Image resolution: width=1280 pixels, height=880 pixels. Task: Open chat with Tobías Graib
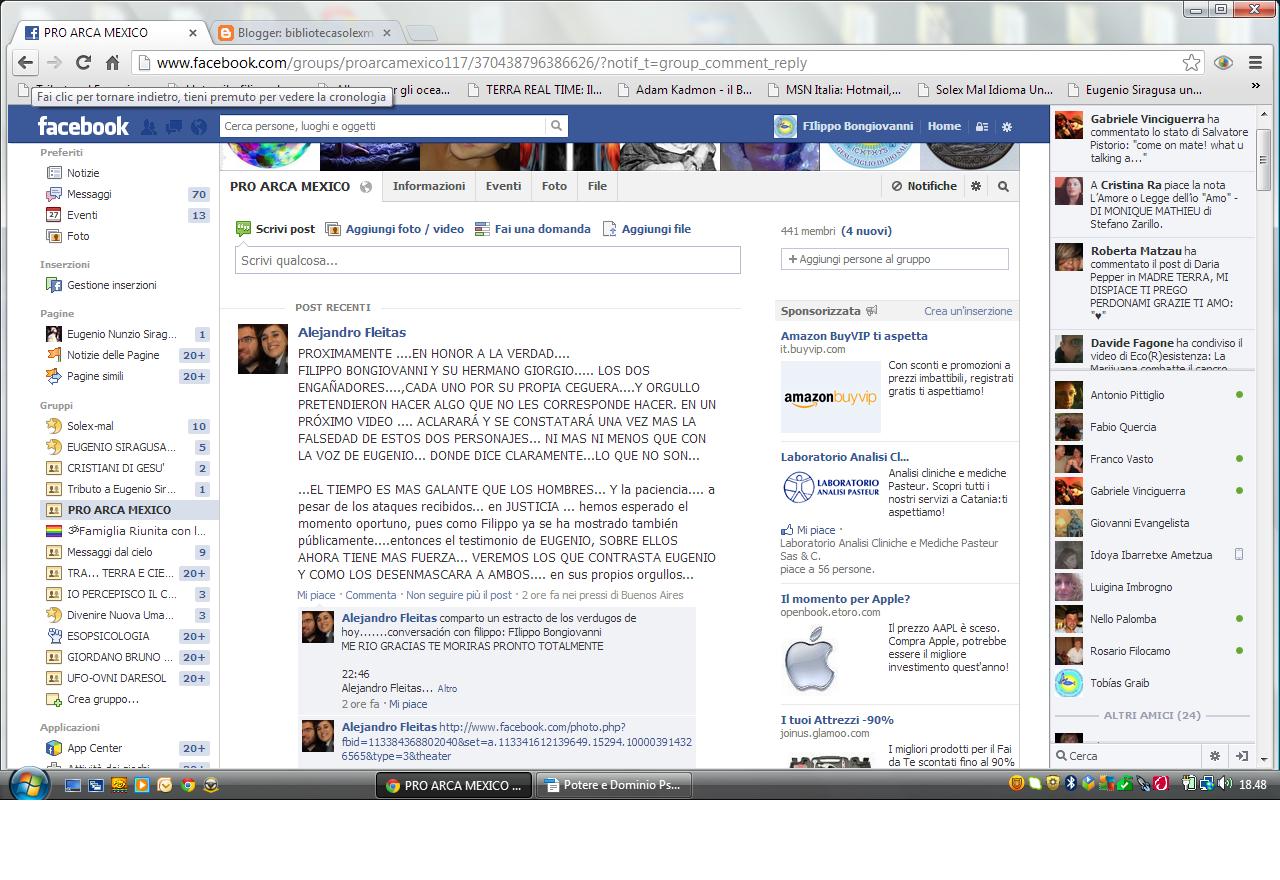point(1151,683)
